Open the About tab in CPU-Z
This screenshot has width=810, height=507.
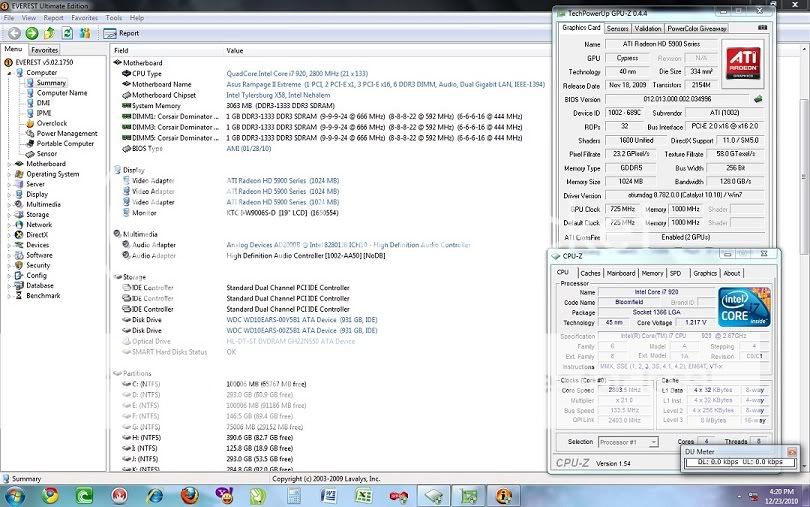click(x=731, y=273)
